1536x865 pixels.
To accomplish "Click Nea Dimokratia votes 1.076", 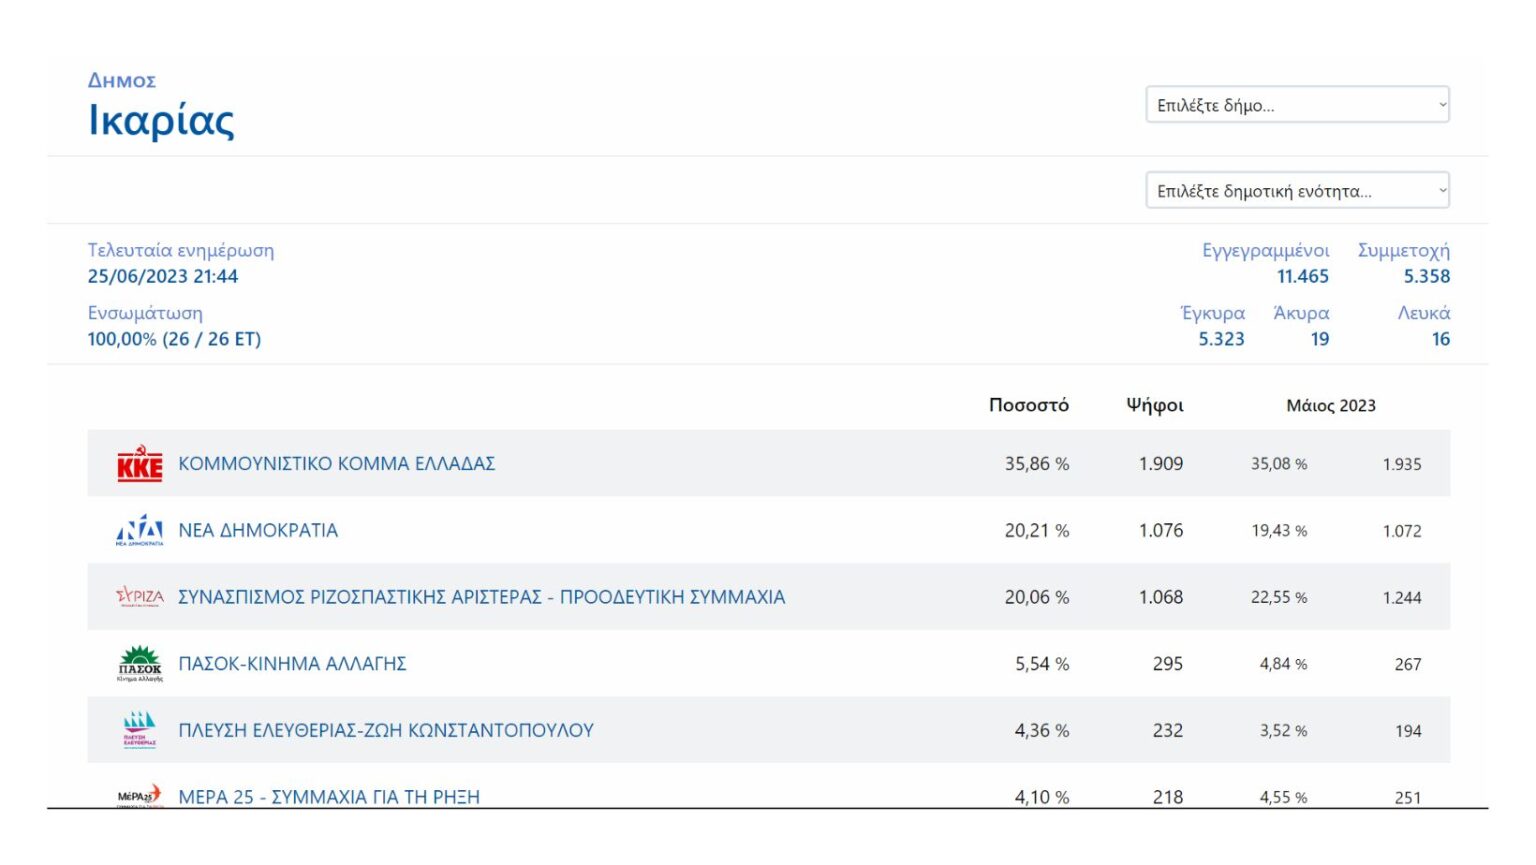I will [x=1161, y=531].
